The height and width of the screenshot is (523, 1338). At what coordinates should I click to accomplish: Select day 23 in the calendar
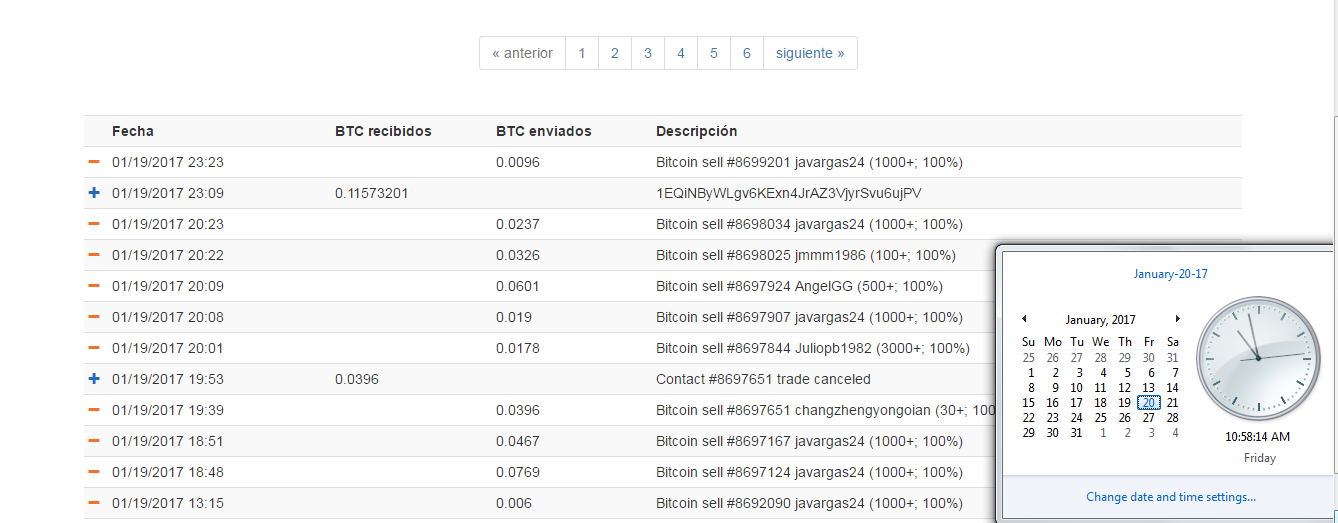coord(1053,418)
